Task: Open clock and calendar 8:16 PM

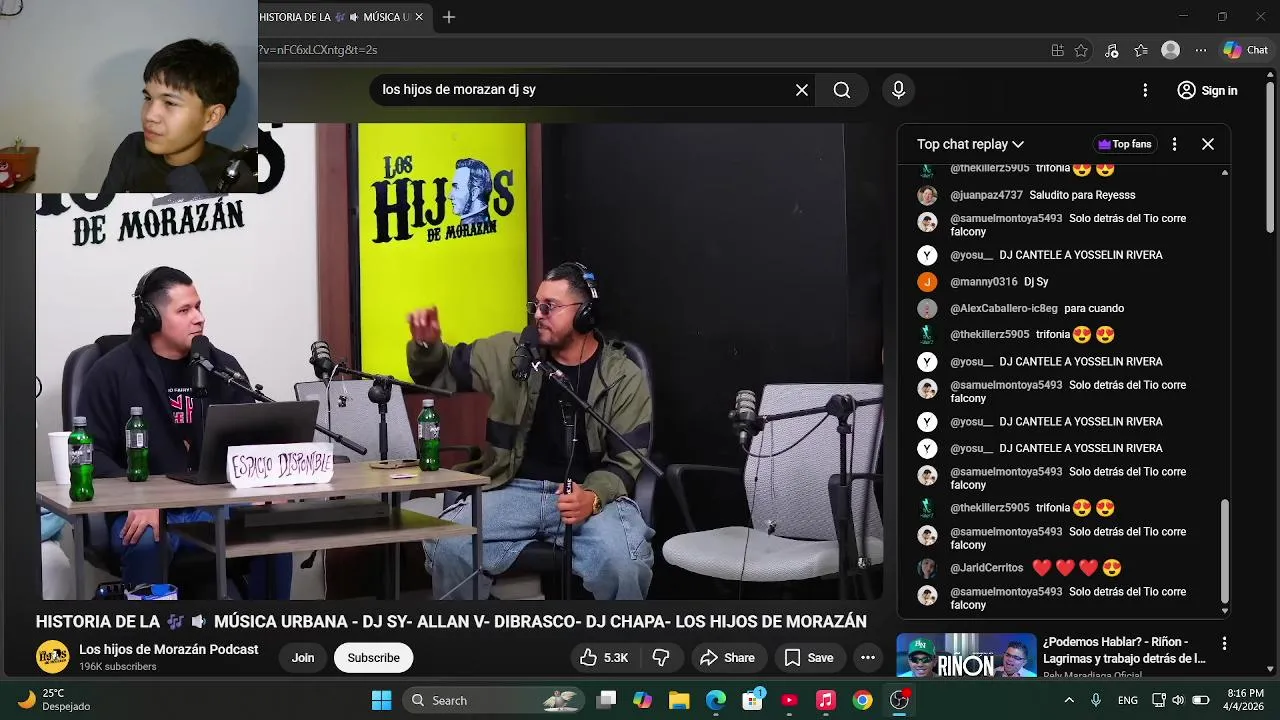Action: (1245, 700)
